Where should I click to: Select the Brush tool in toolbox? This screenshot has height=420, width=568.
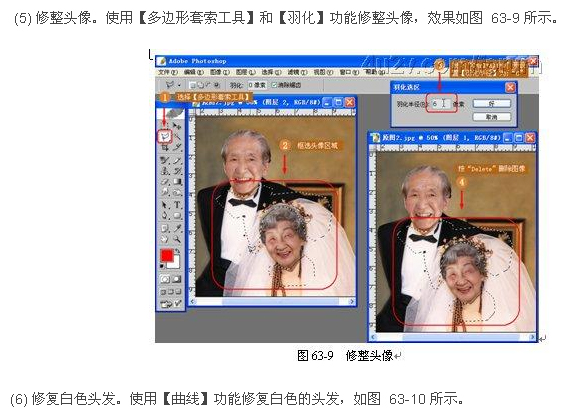click(x=177, y=161)
